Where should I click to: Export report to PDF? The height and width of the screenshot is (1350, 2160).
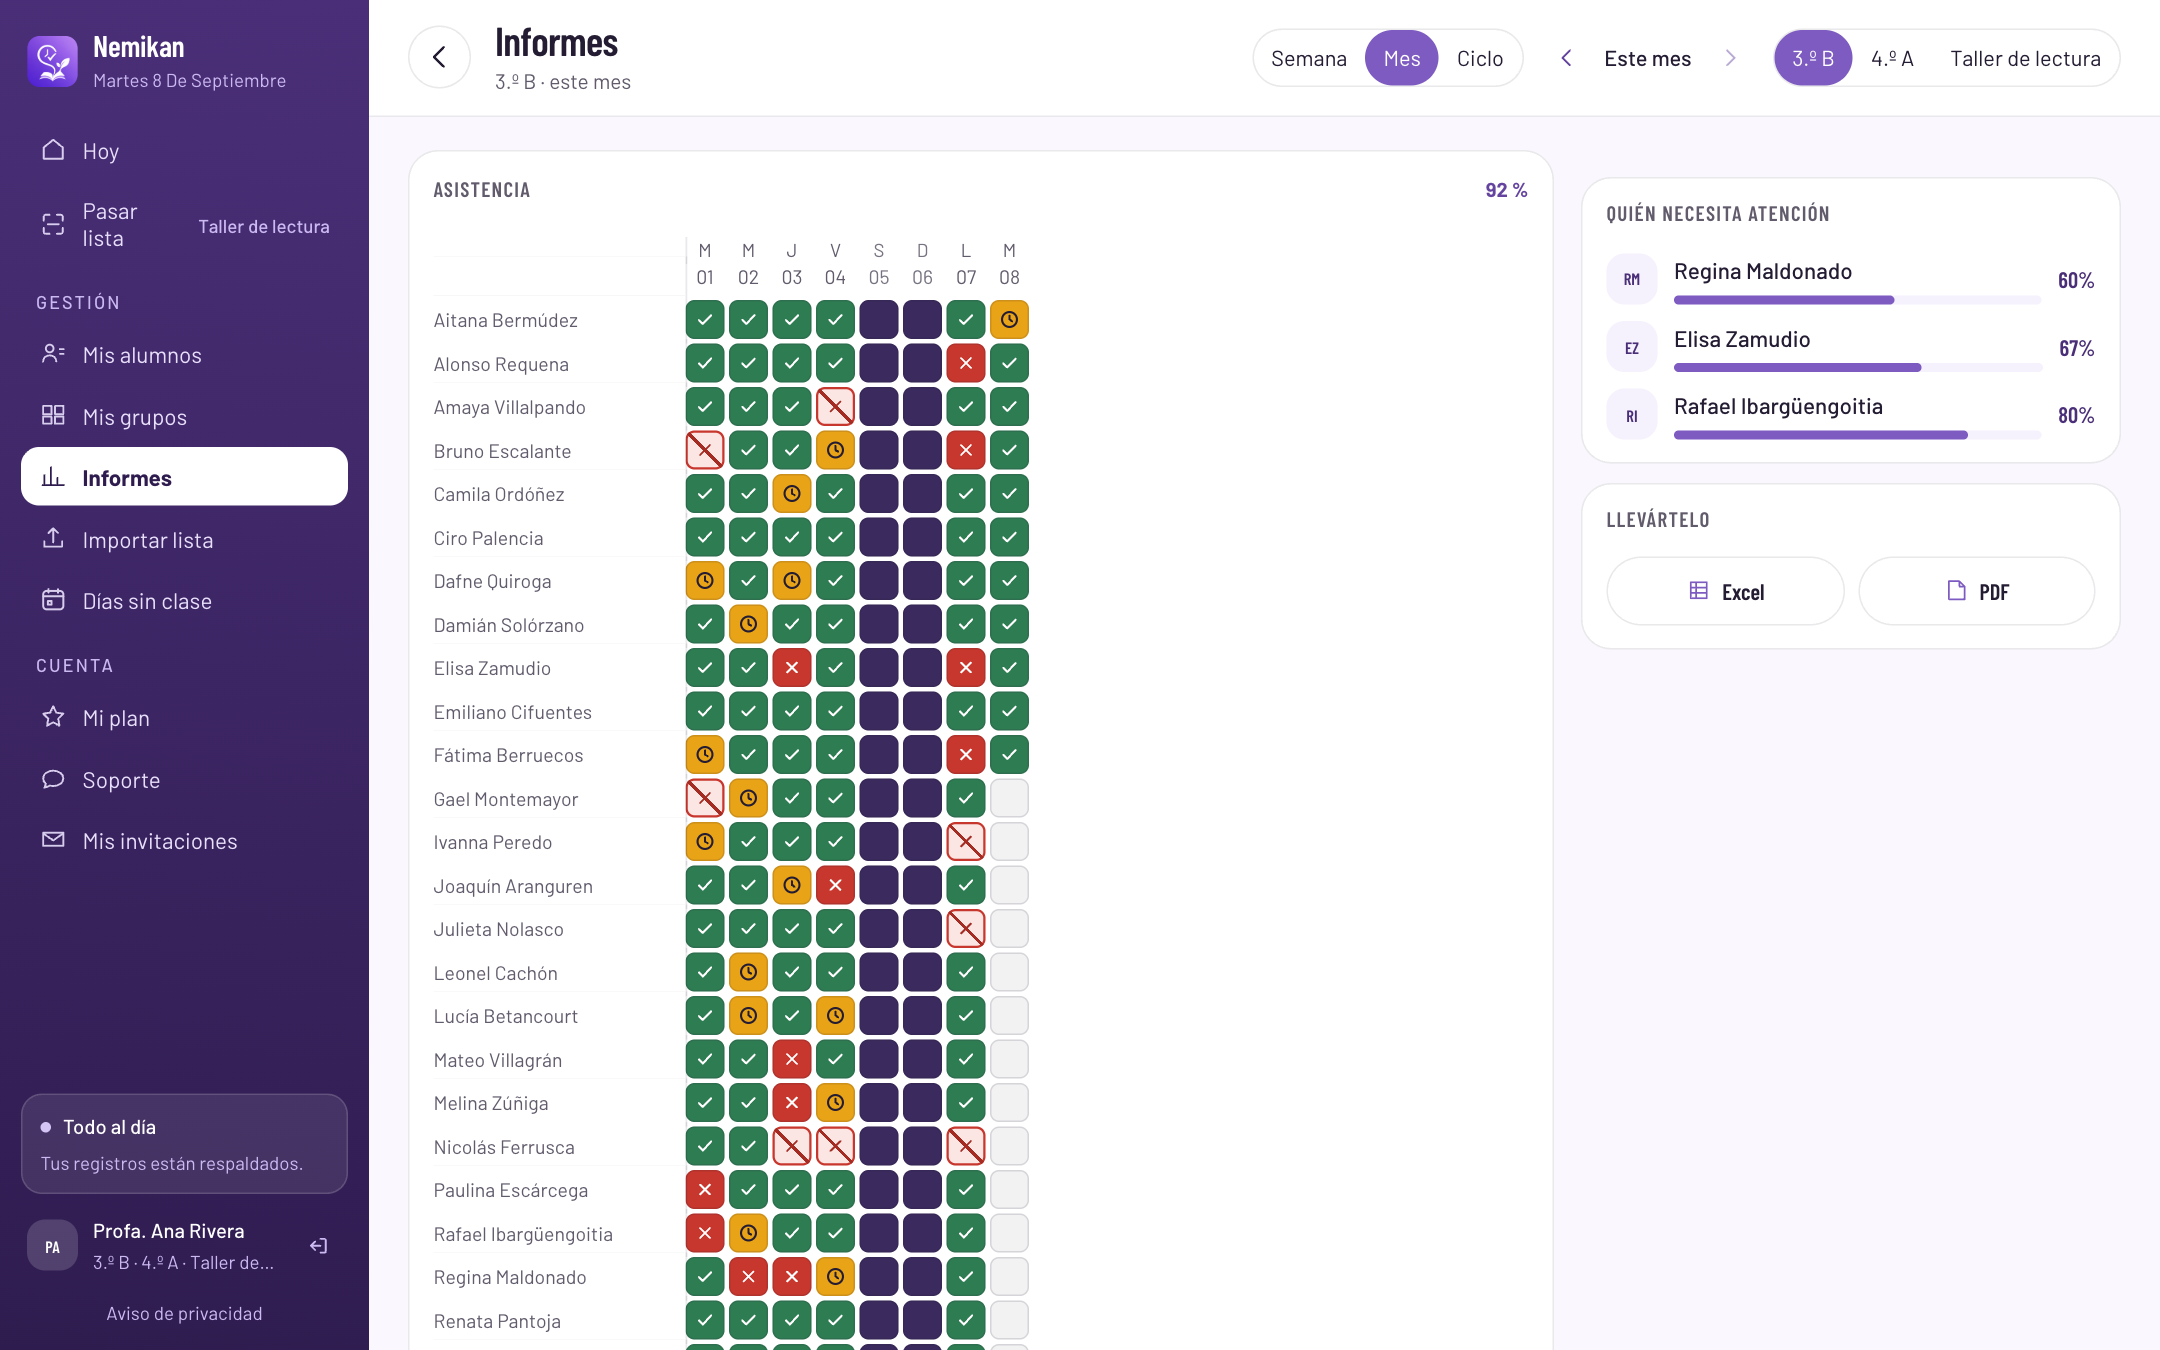point(1977,591)
